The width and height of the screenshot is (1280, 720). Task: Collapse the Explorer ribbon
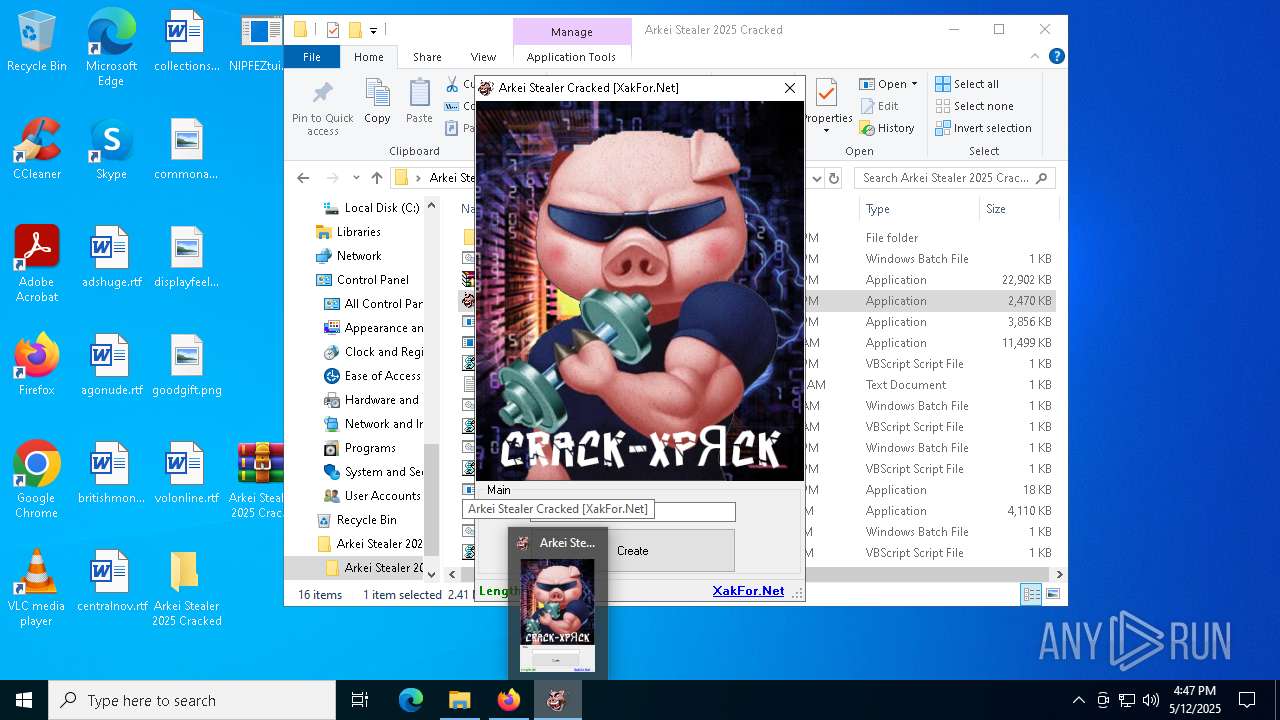[1037, 57]
